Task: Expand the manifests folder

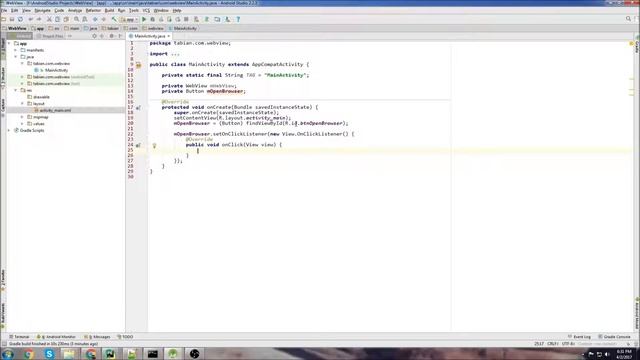Action: (16, 50)
